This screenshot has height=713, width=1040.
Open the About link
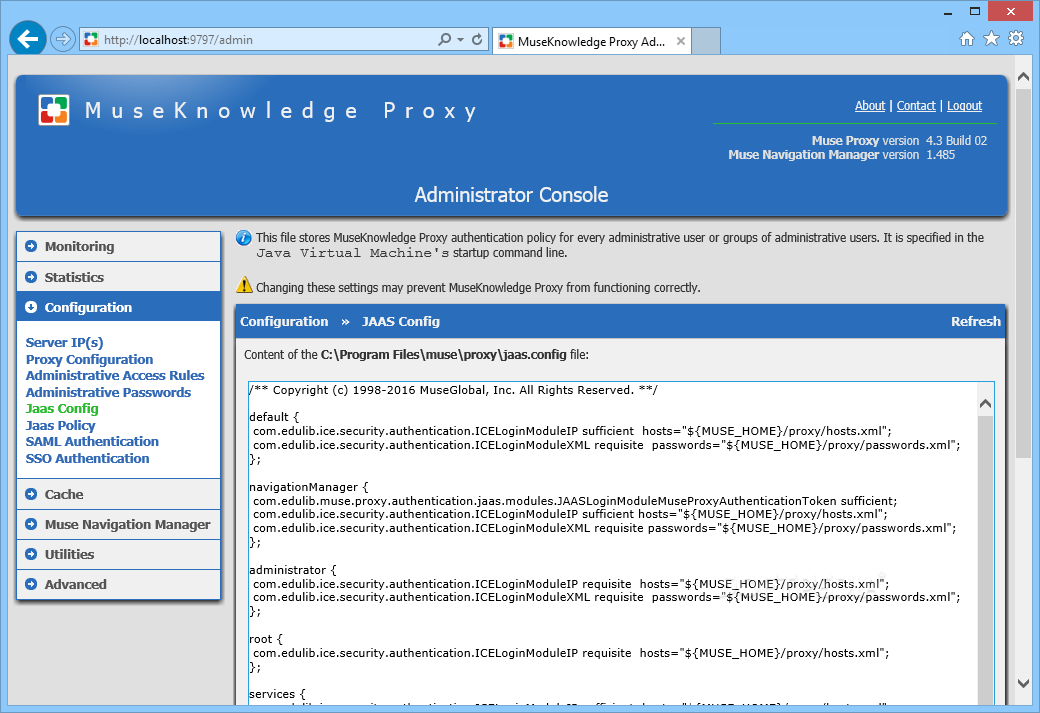coord(870,105)
